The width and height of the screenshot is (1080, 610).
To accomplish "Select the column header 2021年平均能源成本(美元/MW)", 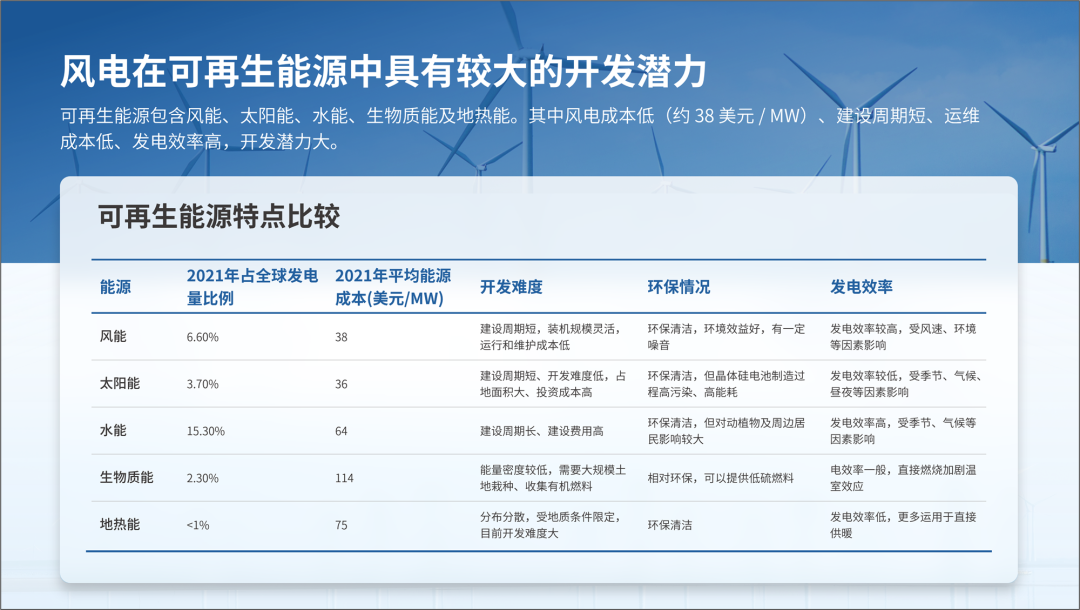I will point(393,287).
